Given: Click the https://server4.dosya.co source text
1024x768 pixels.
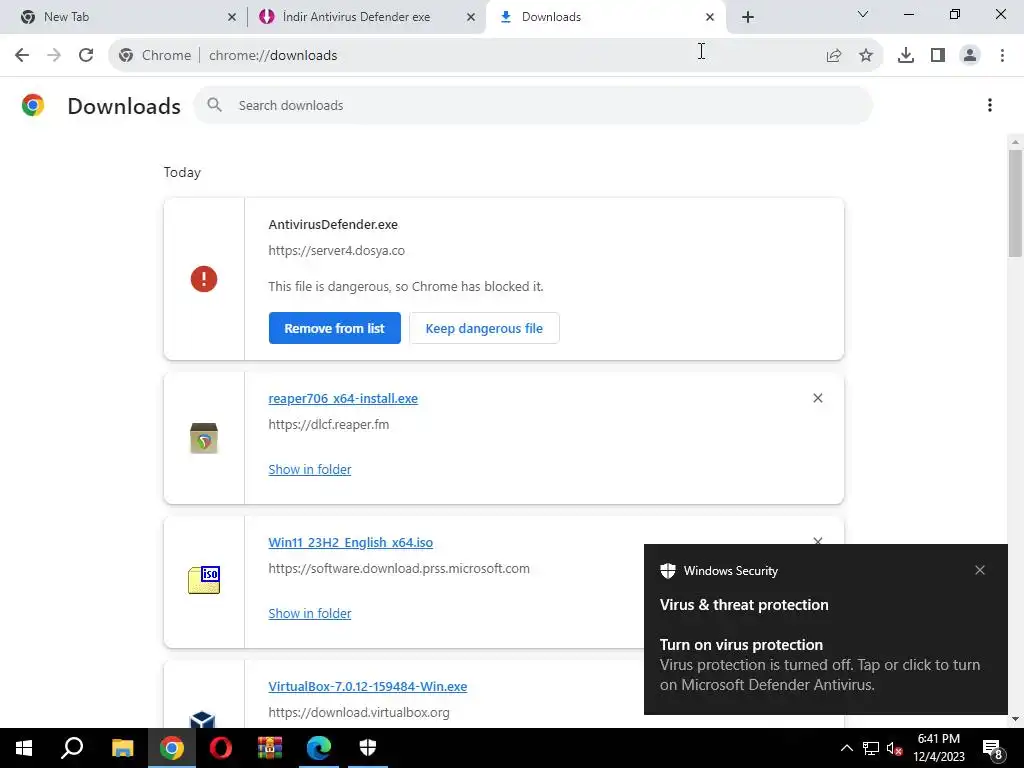Looking at the screenshot, I should tap(336, 250).
